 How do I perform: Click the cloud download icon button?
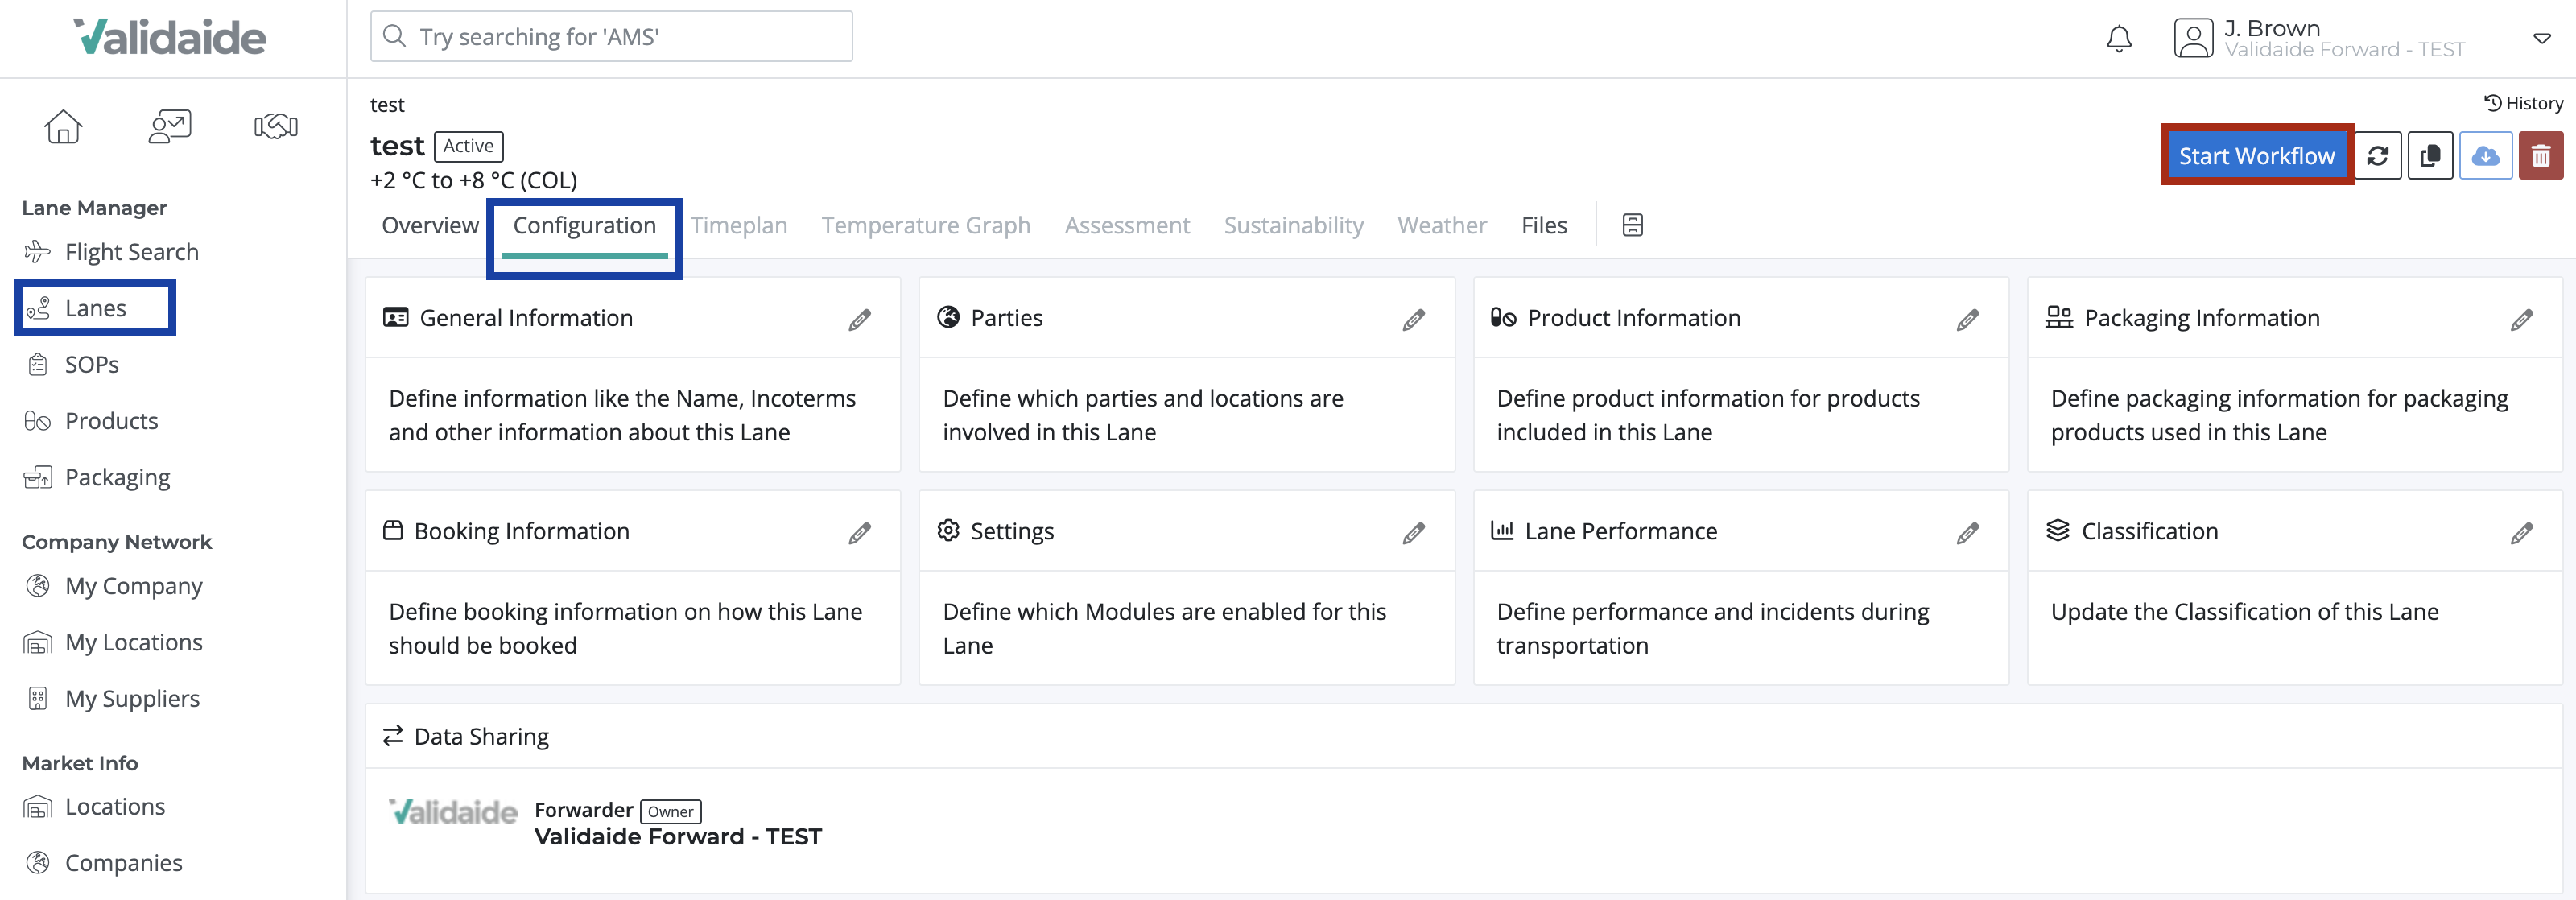pos(2485,156)
